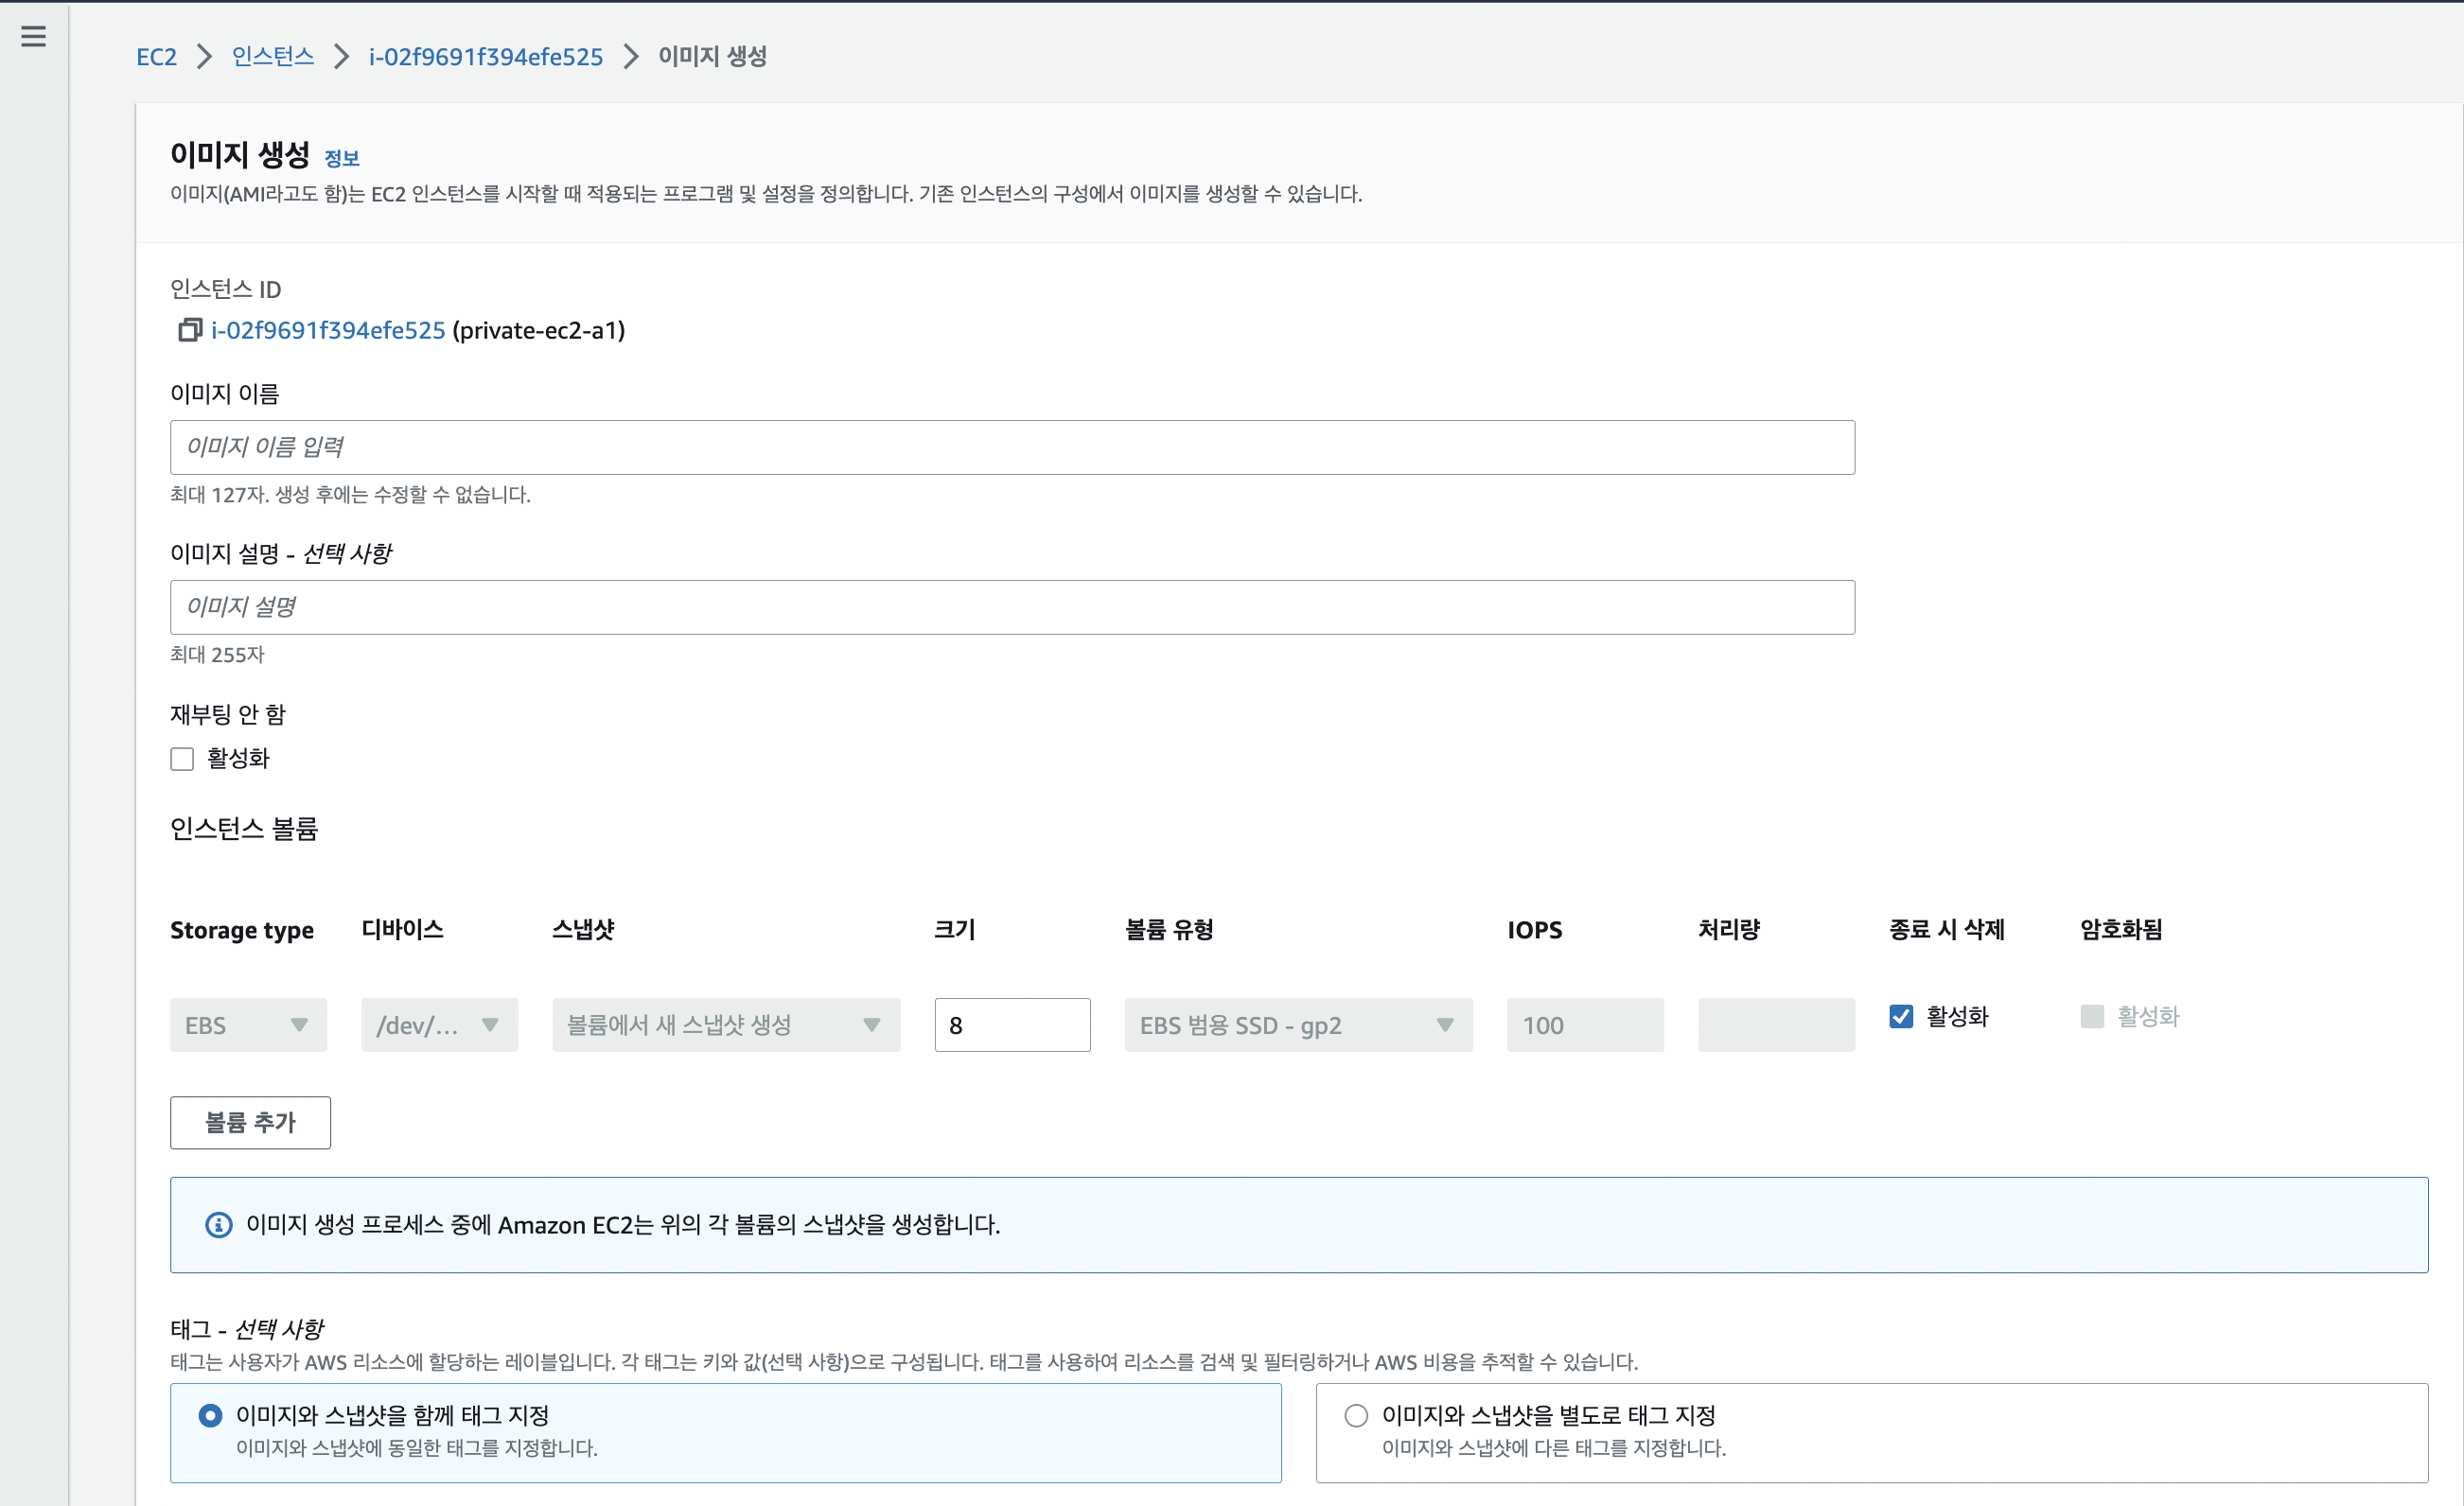Click the 정보 info link beside title
This screenshot has height=1506, width=2464.
pyautogui.click(x=341, y=158)
